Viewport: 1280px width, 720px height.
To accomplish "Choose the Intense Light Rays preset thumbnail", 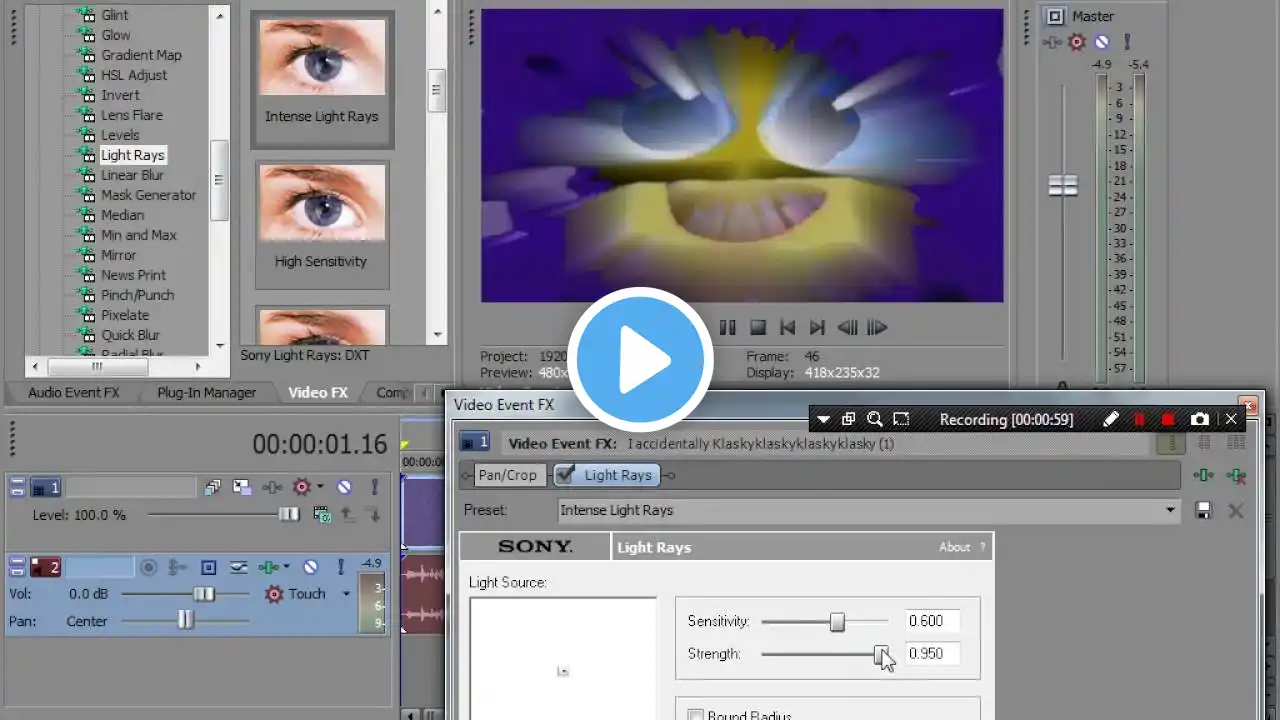I will pyautogui.click(x=322, y=79).
